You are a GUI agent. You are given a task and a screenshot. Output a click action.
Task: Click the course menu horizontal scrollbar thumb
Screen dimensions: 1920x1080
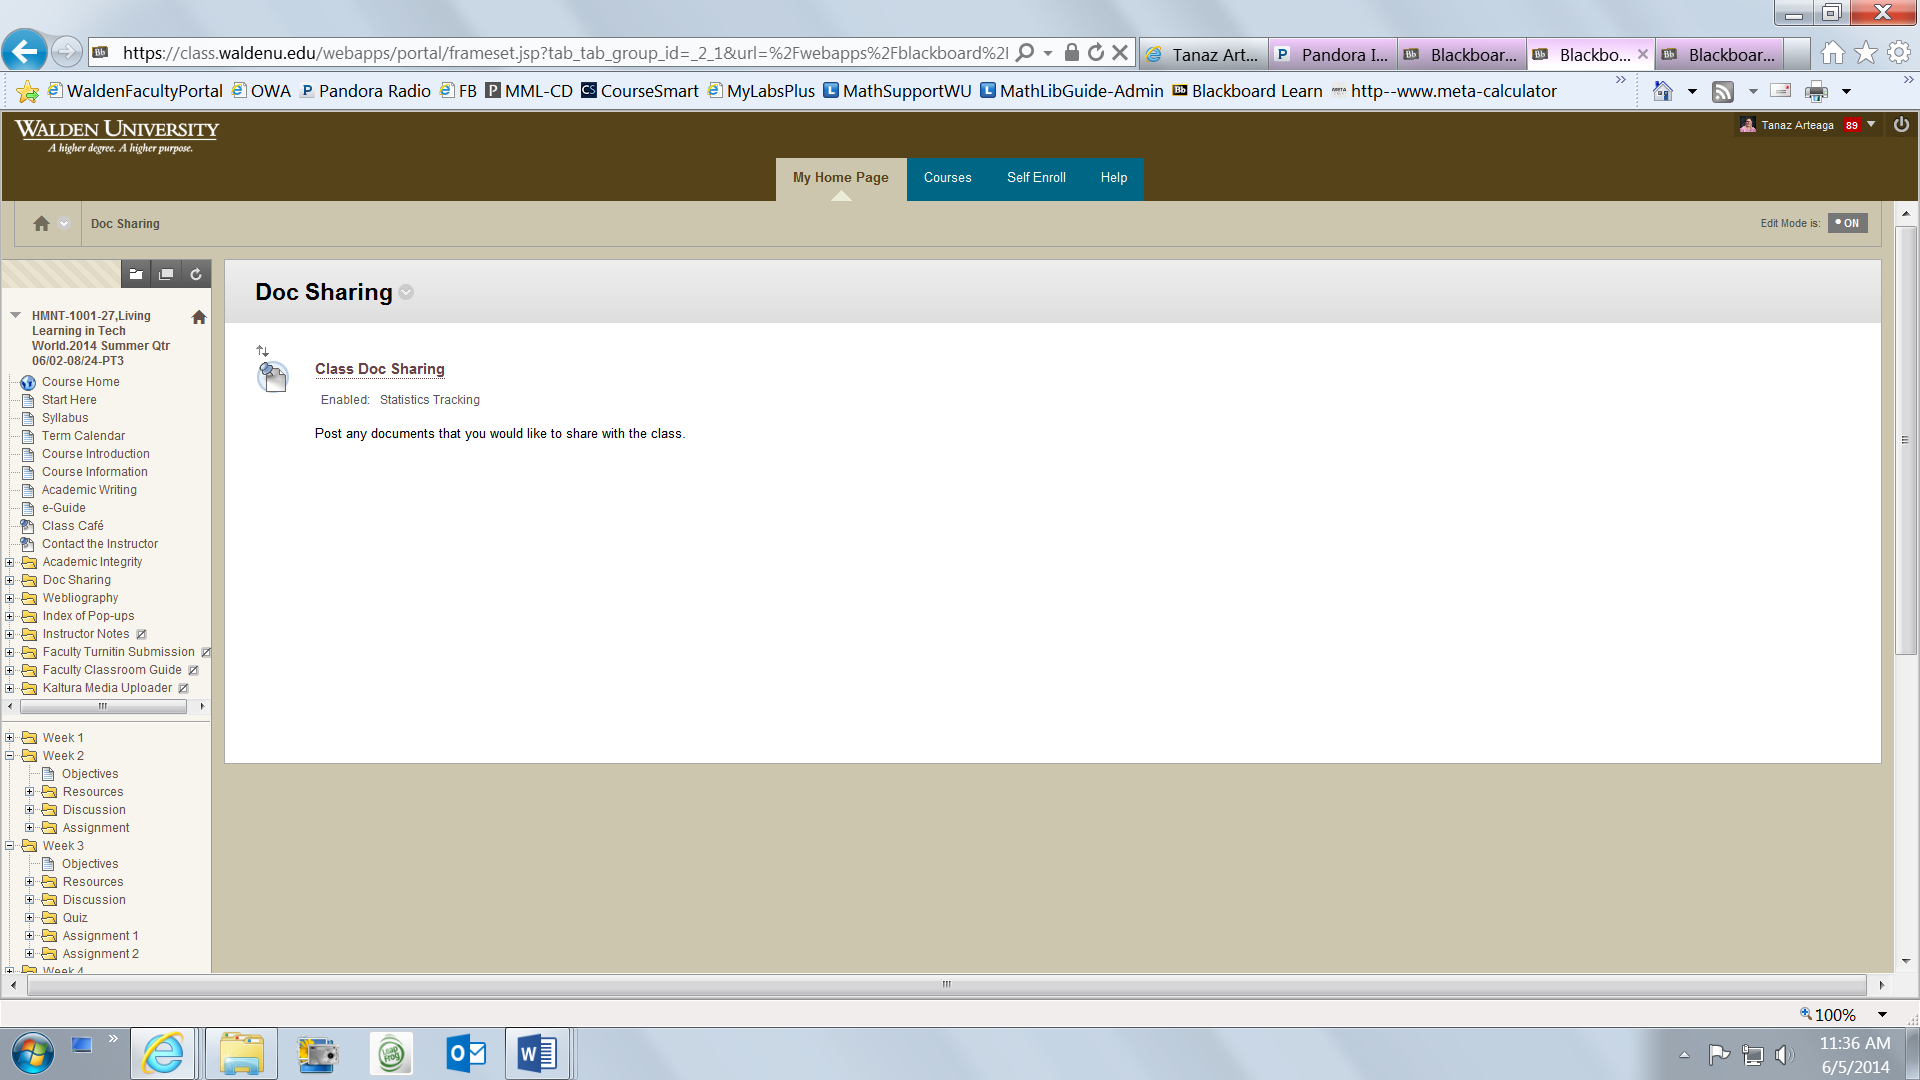103,706
